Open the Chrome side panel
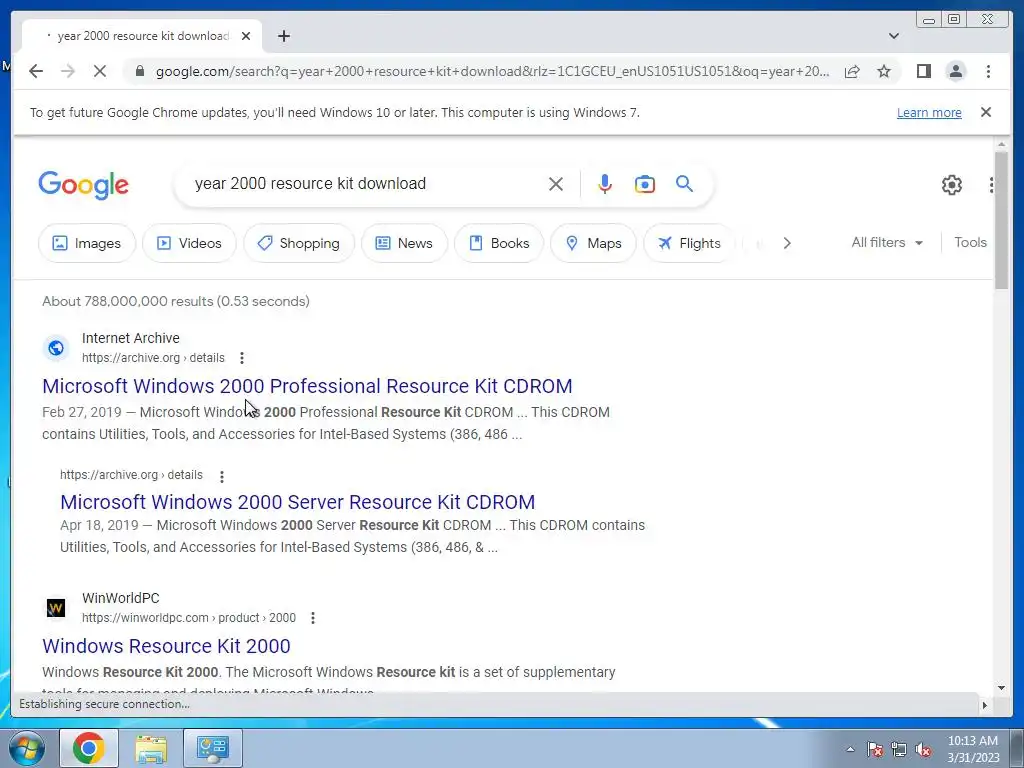This screenshot has width=1024, height=768. (x=923, y=71)
